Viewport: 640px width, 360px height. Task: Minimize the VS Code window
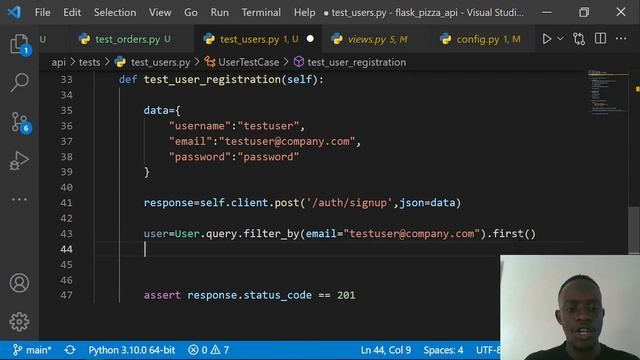pyautogui.click(x=547, y=12)
